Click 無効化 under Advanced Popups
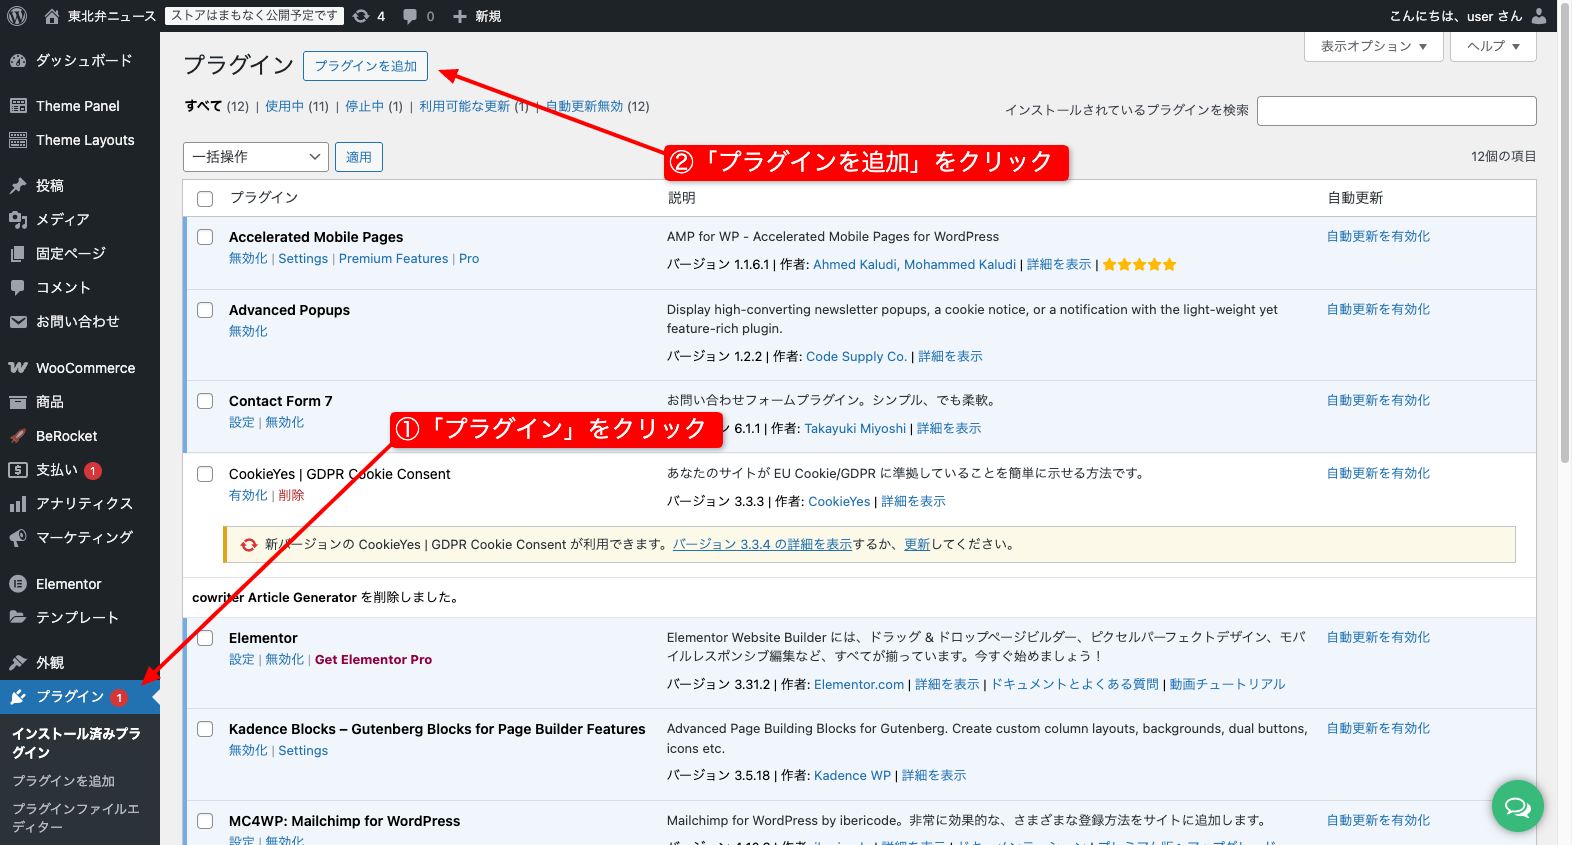The image size is (1572, 845). pos(248,331)
